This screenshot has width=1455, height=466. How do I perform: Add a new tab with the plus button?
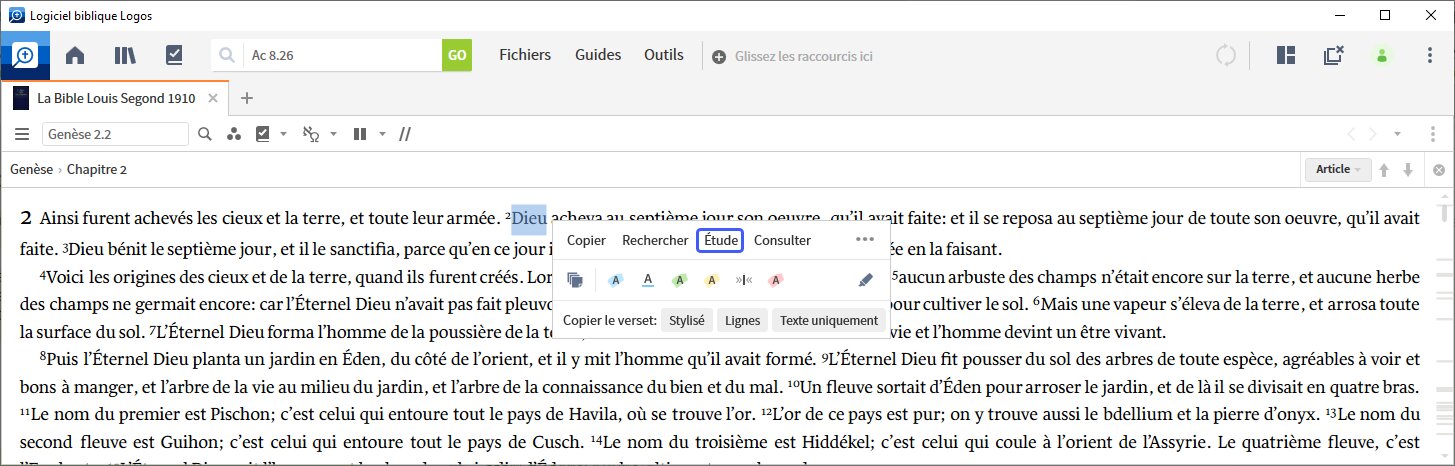(x=247, y=98)
